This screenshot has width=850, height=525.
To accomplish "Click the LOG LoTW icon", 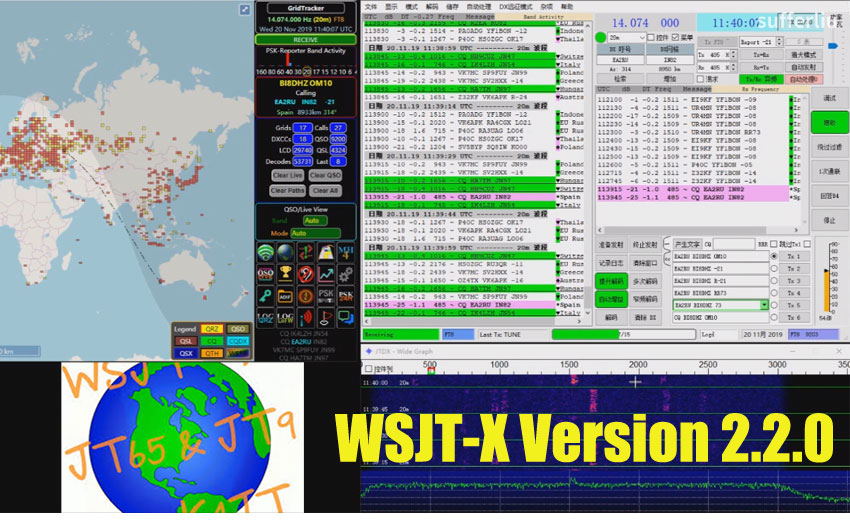I will click(285, 317).
